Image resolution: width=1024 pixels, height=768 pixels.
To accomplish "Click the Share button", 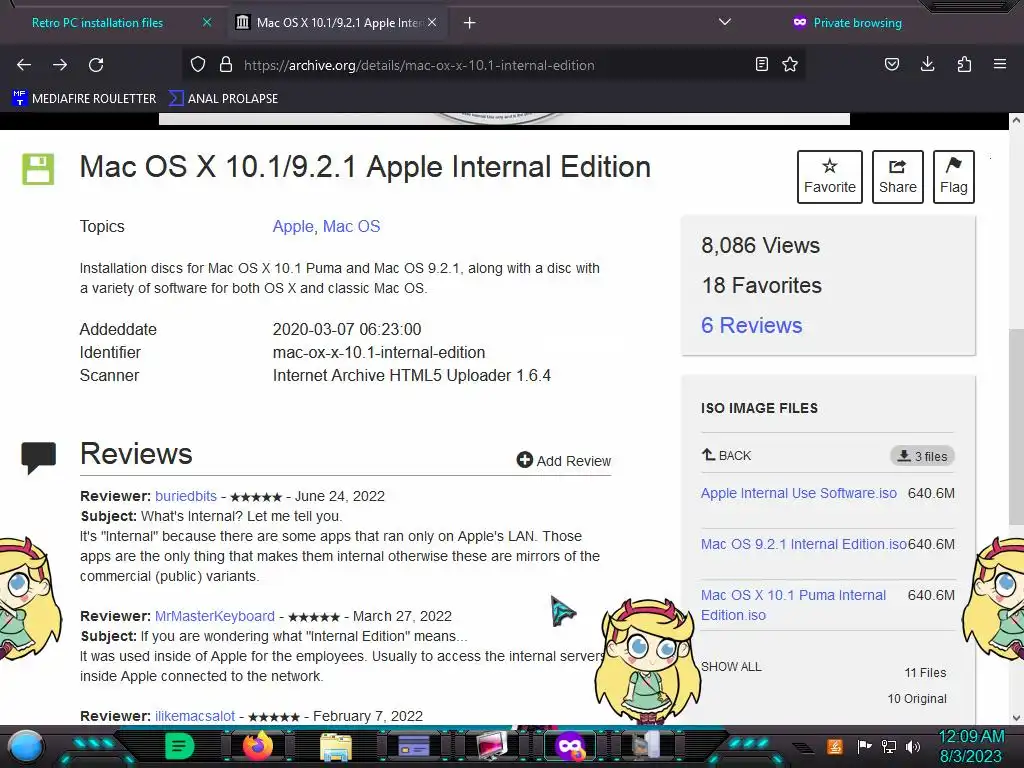I will (897, 177).
